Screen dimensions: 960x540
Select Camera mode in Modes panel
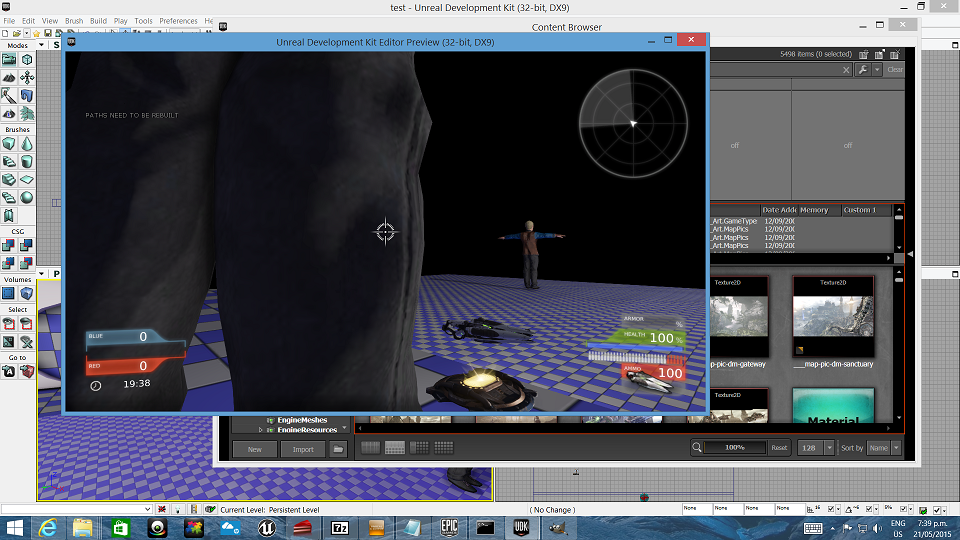[9, 59]
